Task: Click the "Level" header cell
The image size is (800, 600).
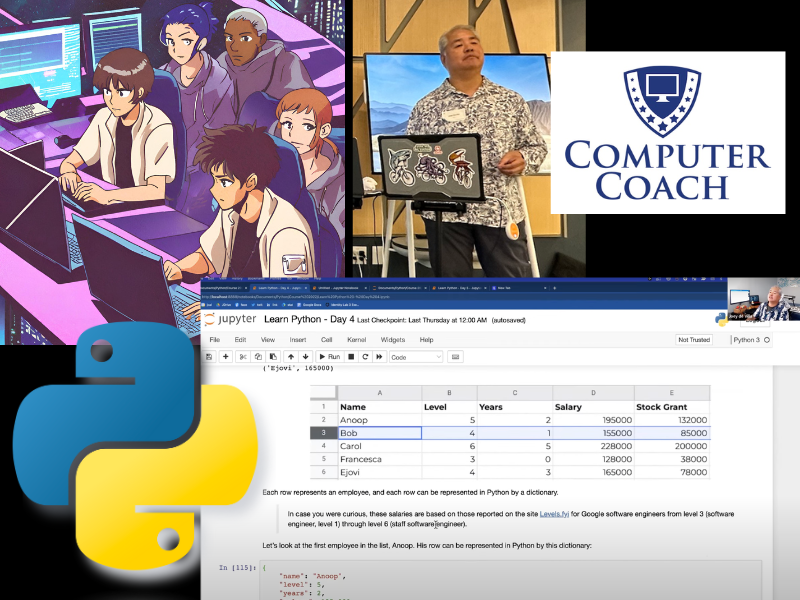Action: [x=449, y=407]
